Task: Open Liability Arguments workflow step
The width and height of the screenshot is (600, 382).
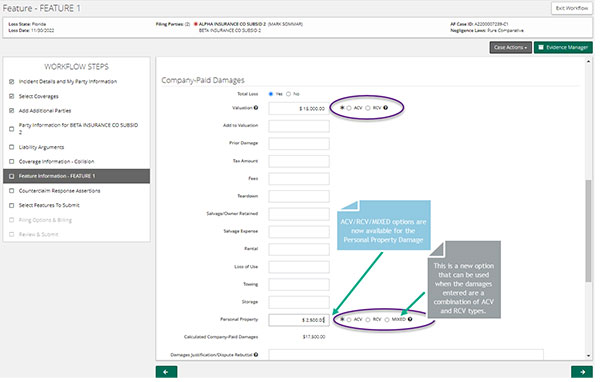Action: (41, 147)
